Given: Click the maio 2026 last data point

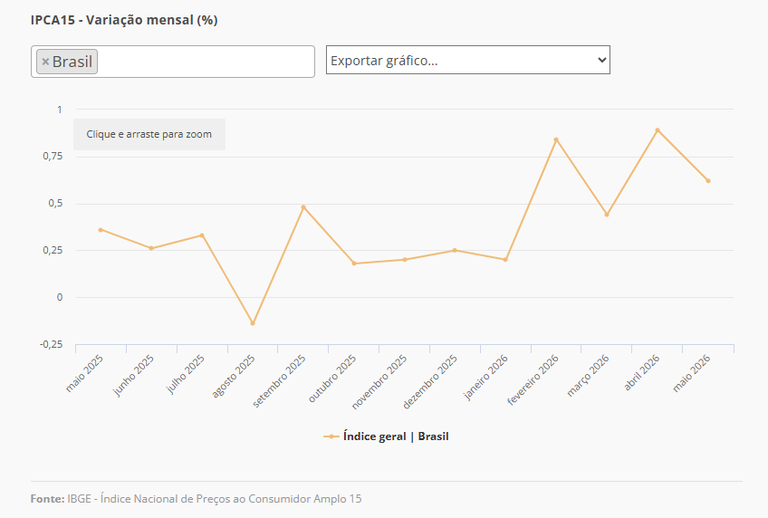Looking at the screenshot, I should (x=708, y=181).
